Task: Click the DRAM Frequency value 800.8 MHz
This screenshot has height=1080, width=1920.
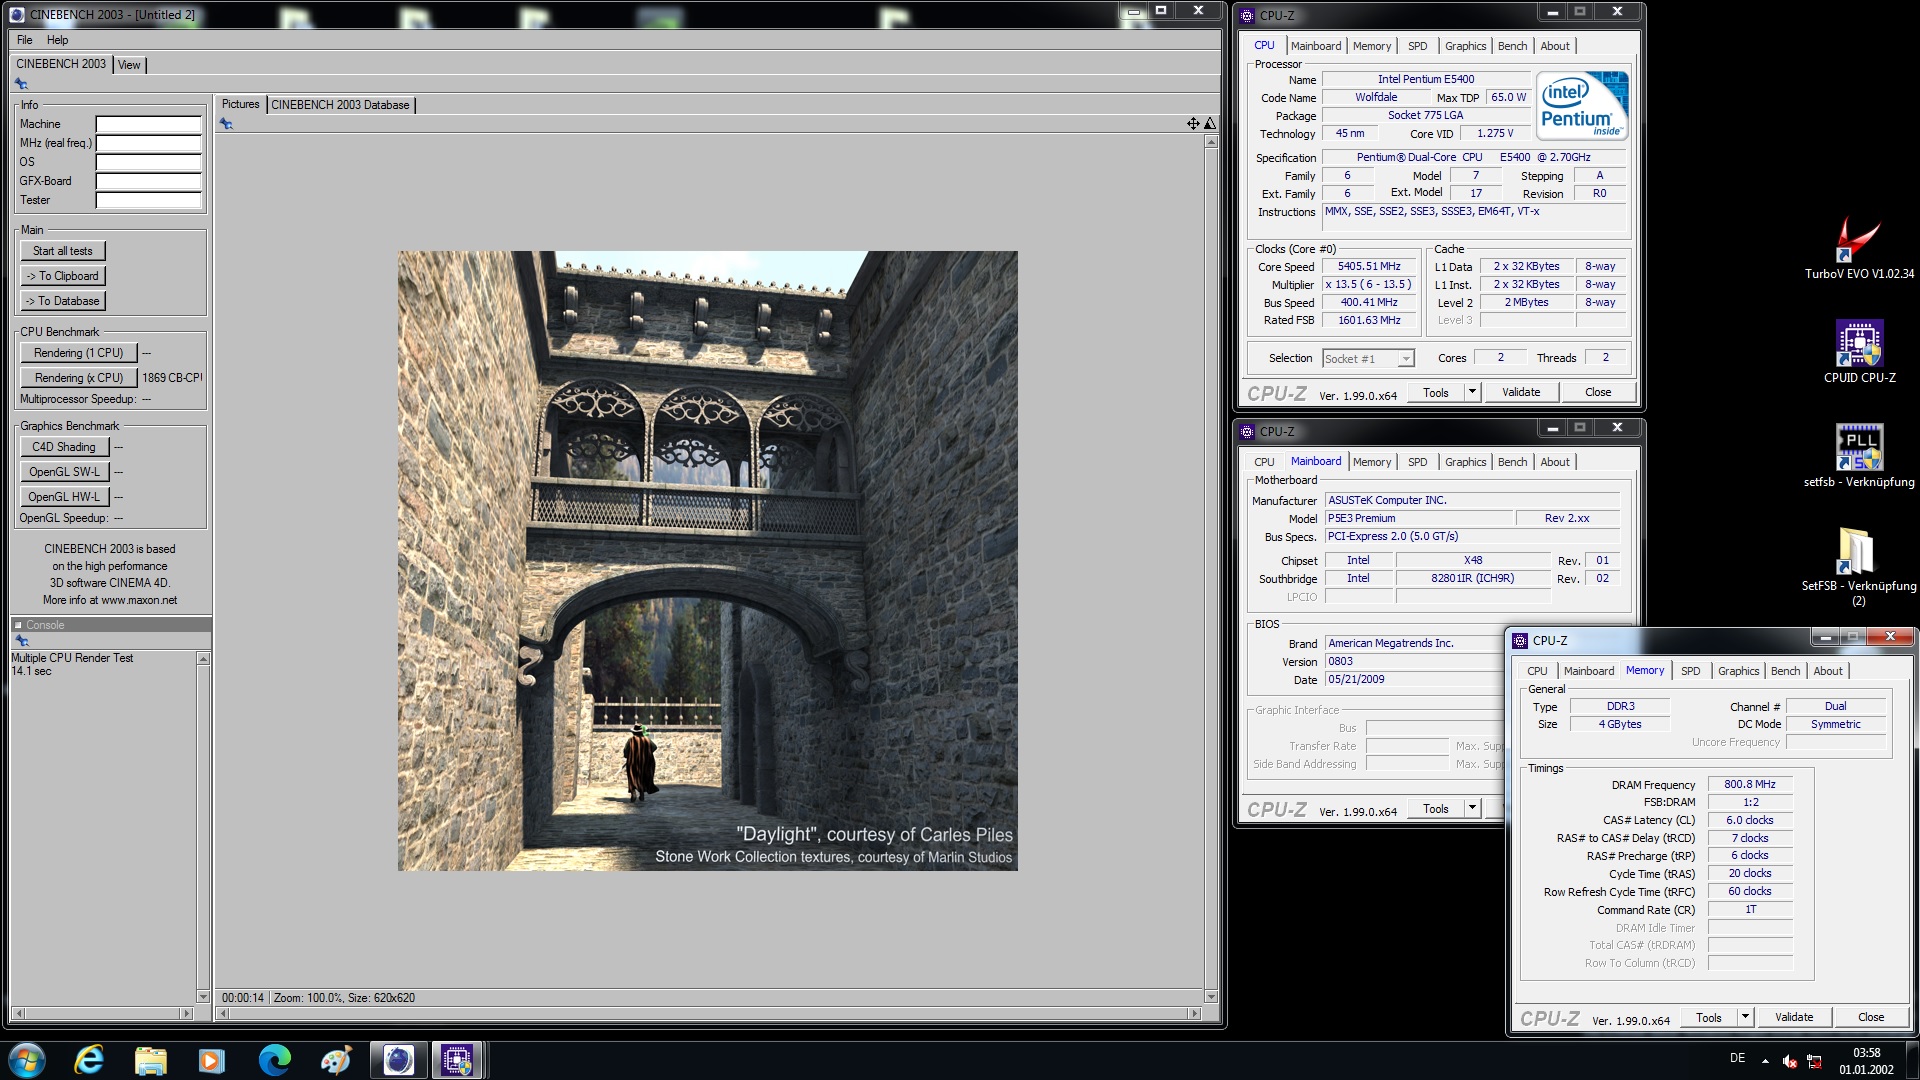Action: click(1750, 785)
